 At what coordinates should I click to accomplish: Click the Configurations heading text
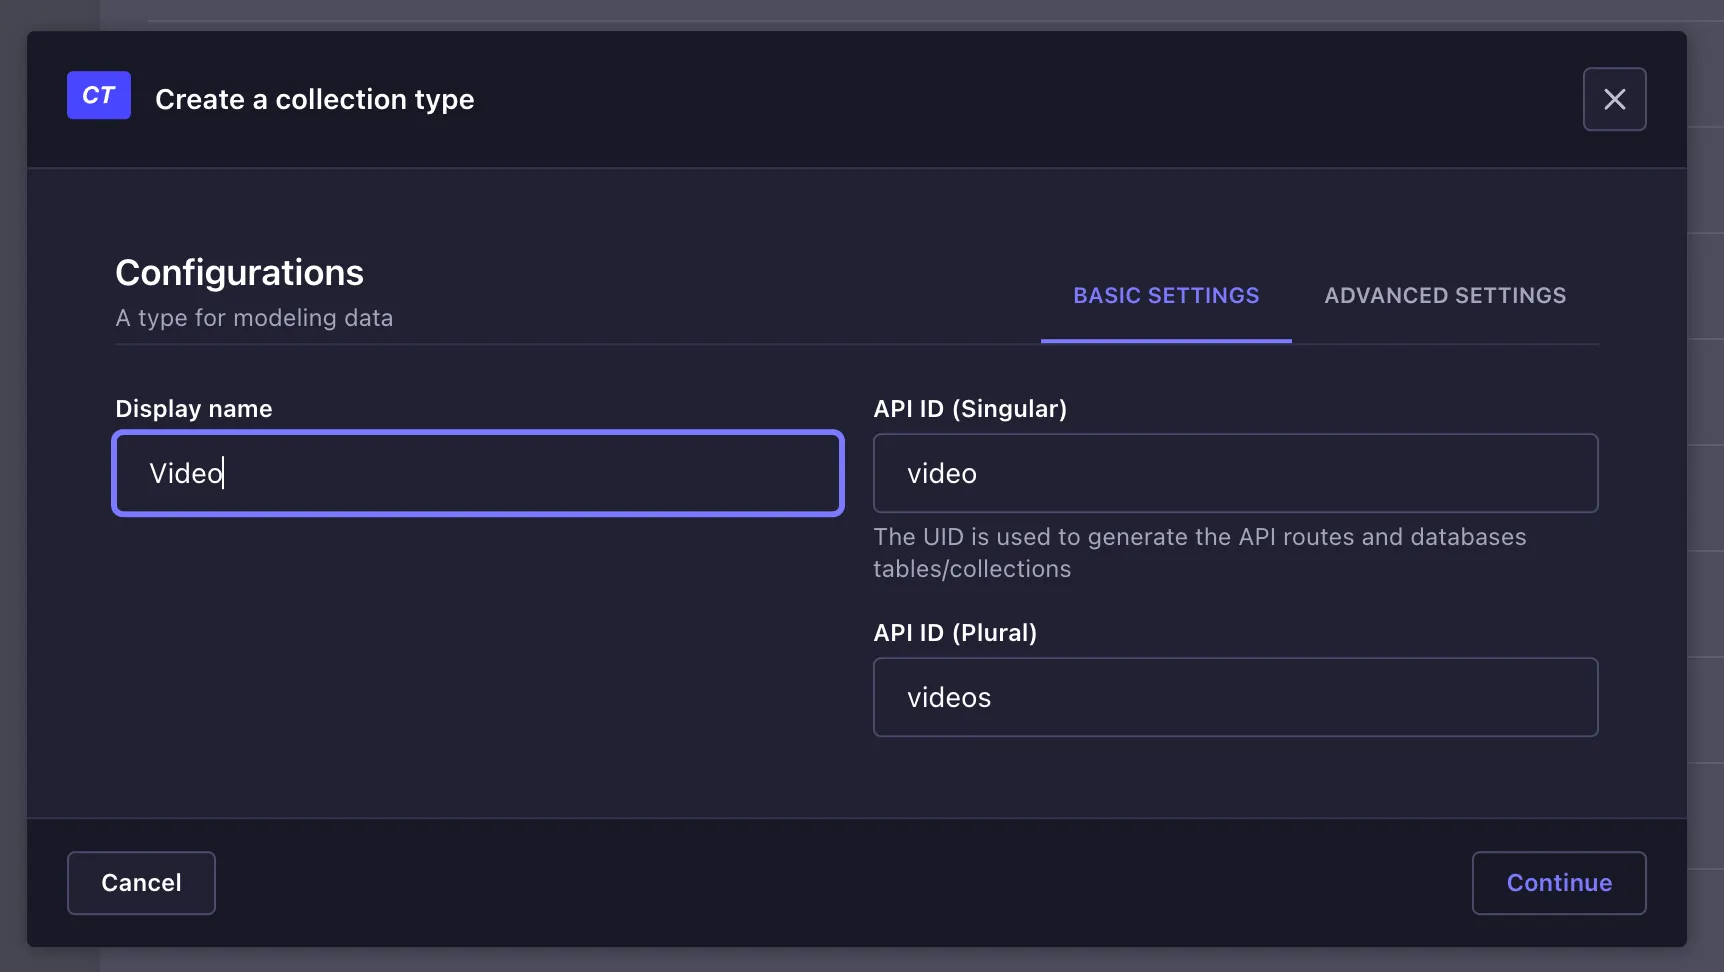coord(239,272)
